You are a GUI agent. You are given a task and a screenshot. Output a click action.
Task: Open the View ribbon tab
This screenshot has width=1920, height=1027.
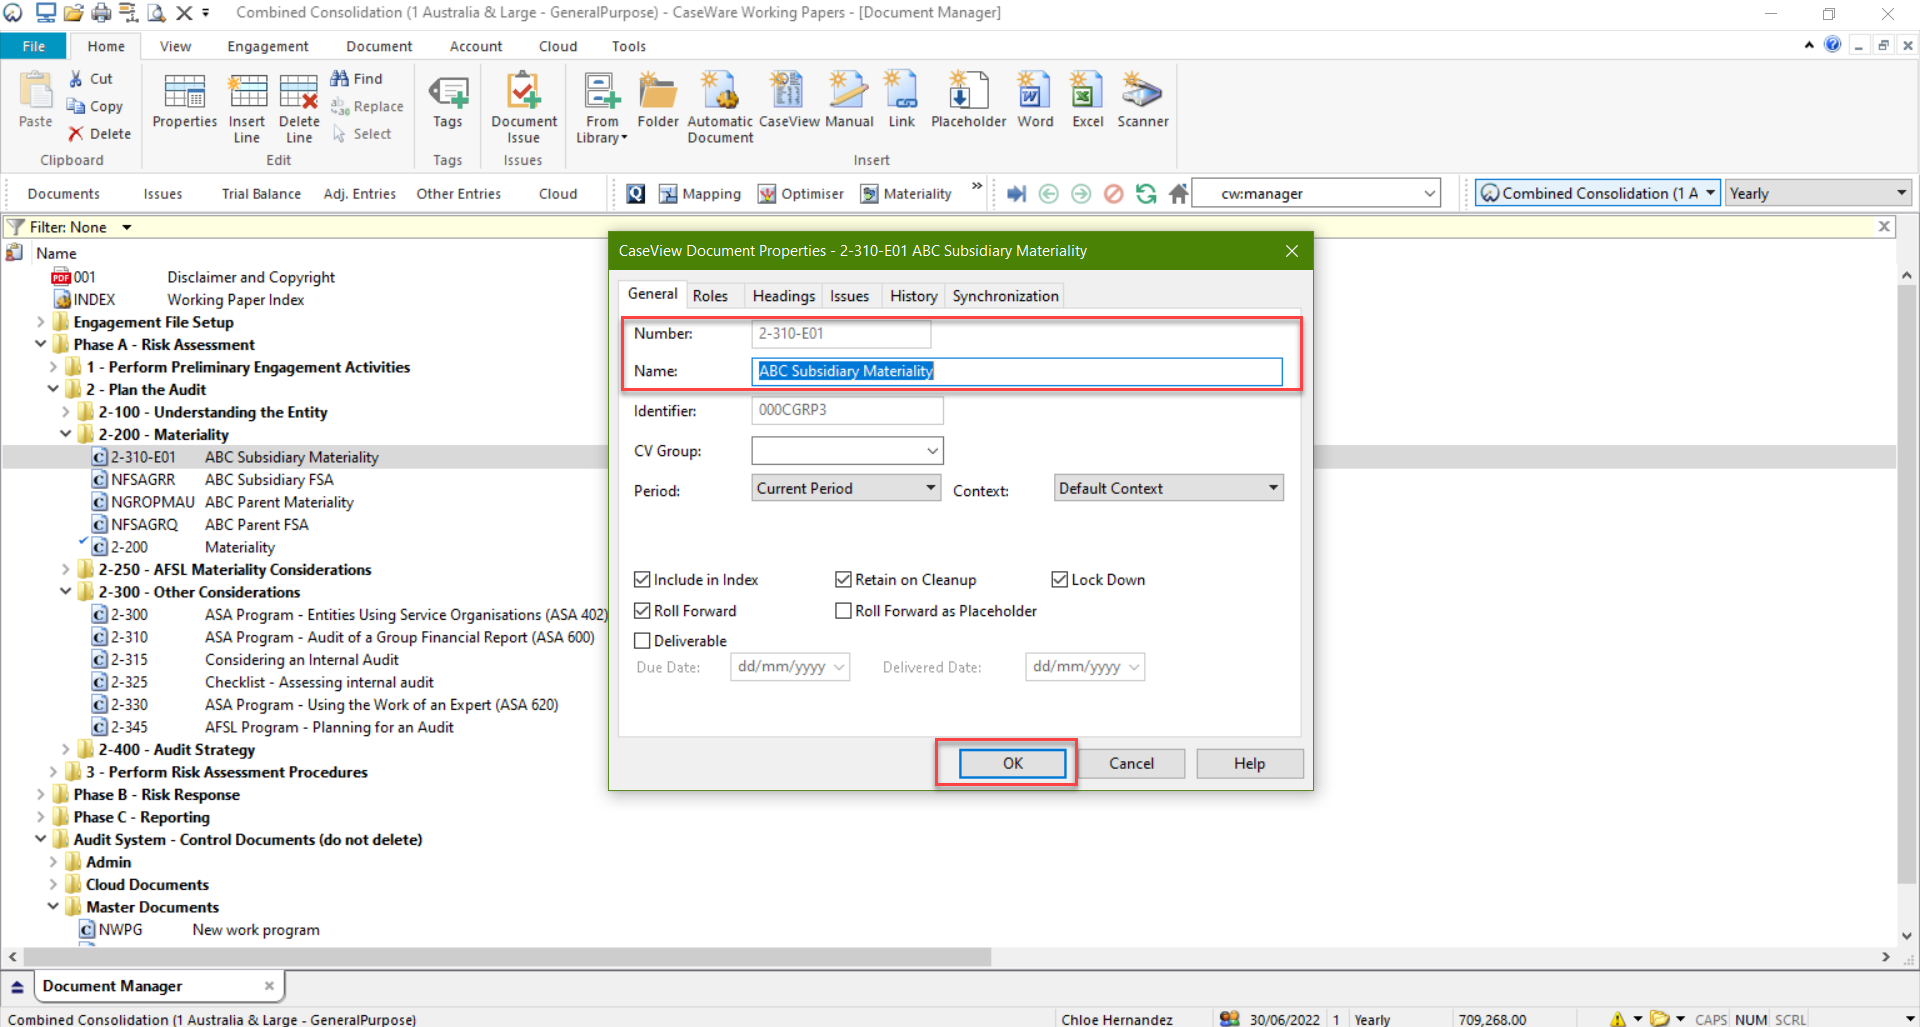(x=175, y=46)
